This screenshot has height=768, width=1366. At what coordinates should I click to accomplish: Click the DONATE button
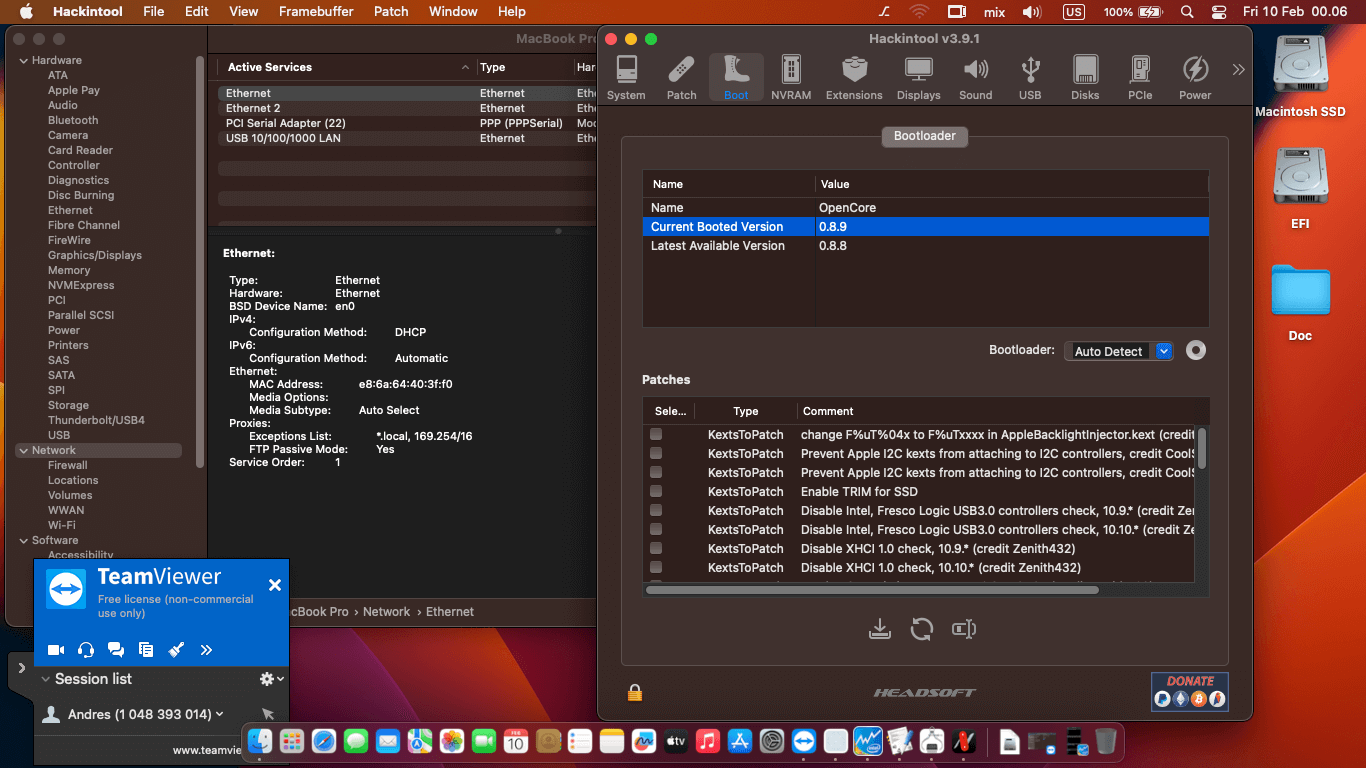coord(1190,691)
